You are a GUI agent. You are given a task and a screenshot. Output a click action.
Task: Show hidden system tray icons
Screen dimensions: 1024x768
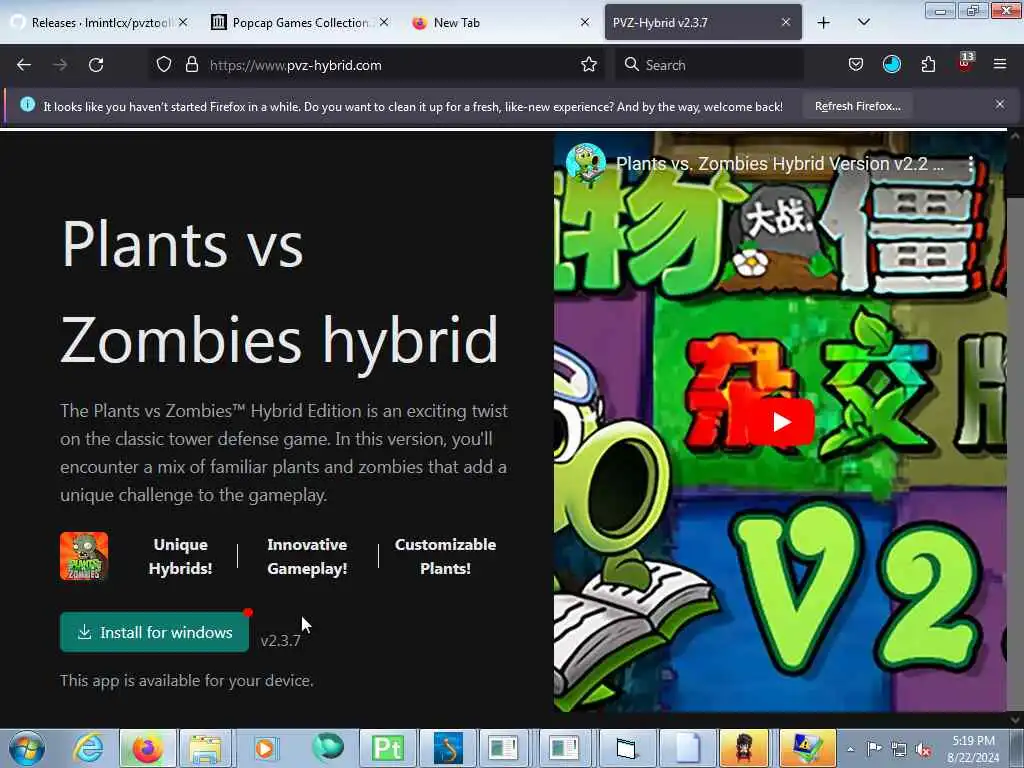click(x=850, y=749)
